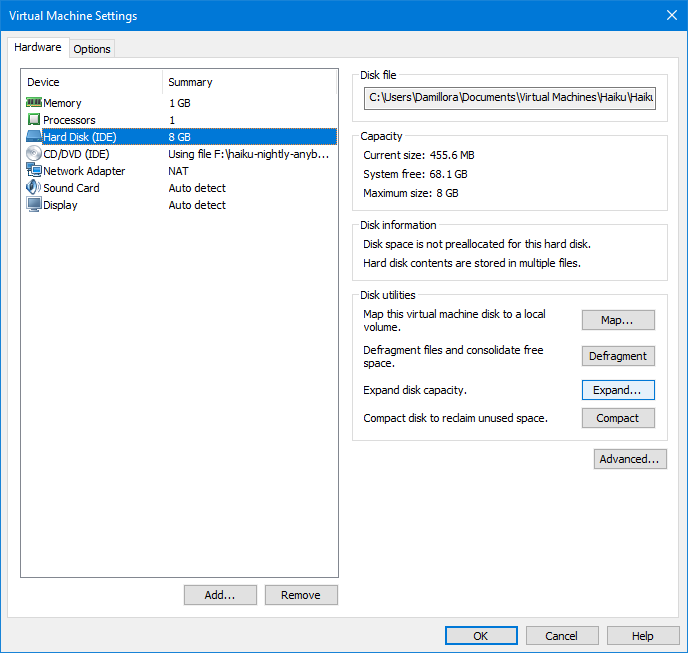Click in the Disk file path field
The height and width of the screenshot is (653, 688).
510,98
